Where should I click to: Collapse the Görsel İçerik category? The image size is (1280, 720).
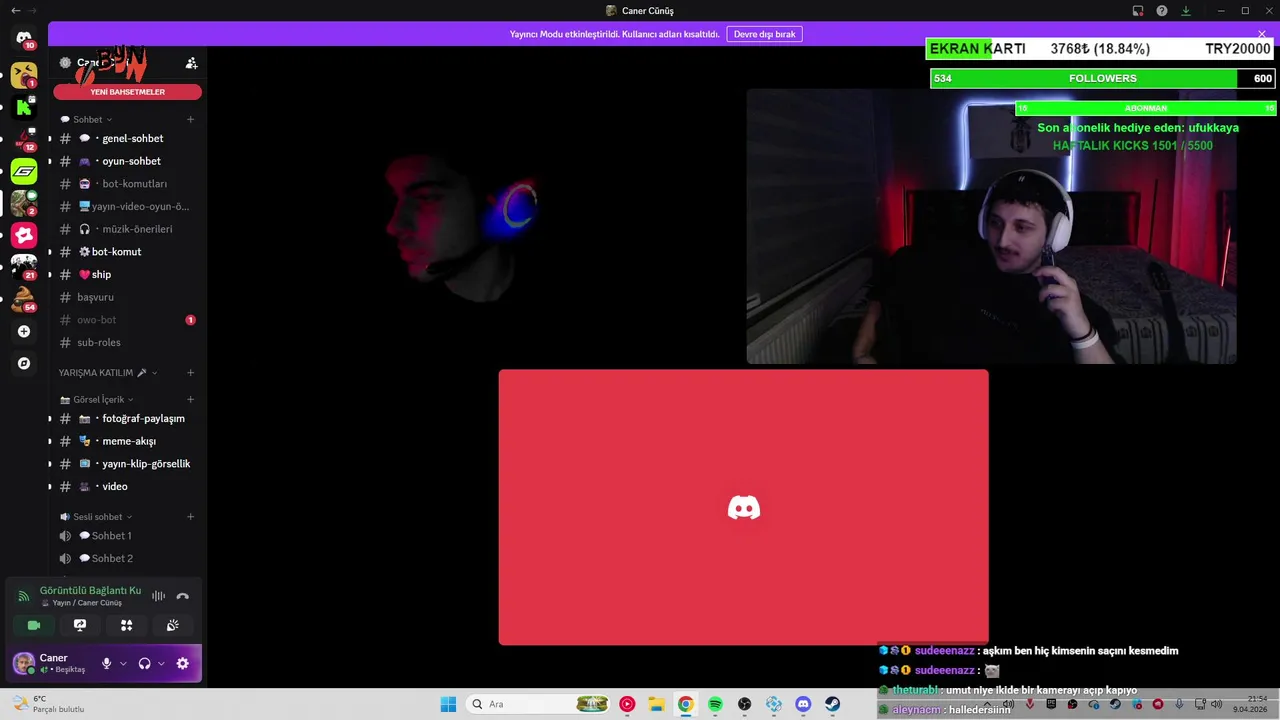(x=97, y=399)
